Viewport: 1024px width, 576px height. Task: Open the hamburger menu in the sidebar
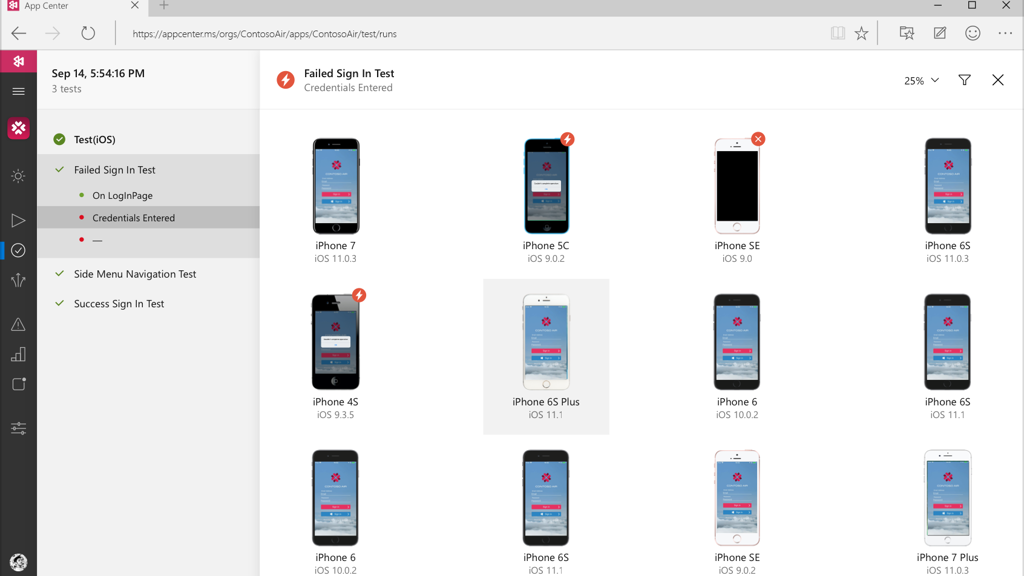click(18, 91)
